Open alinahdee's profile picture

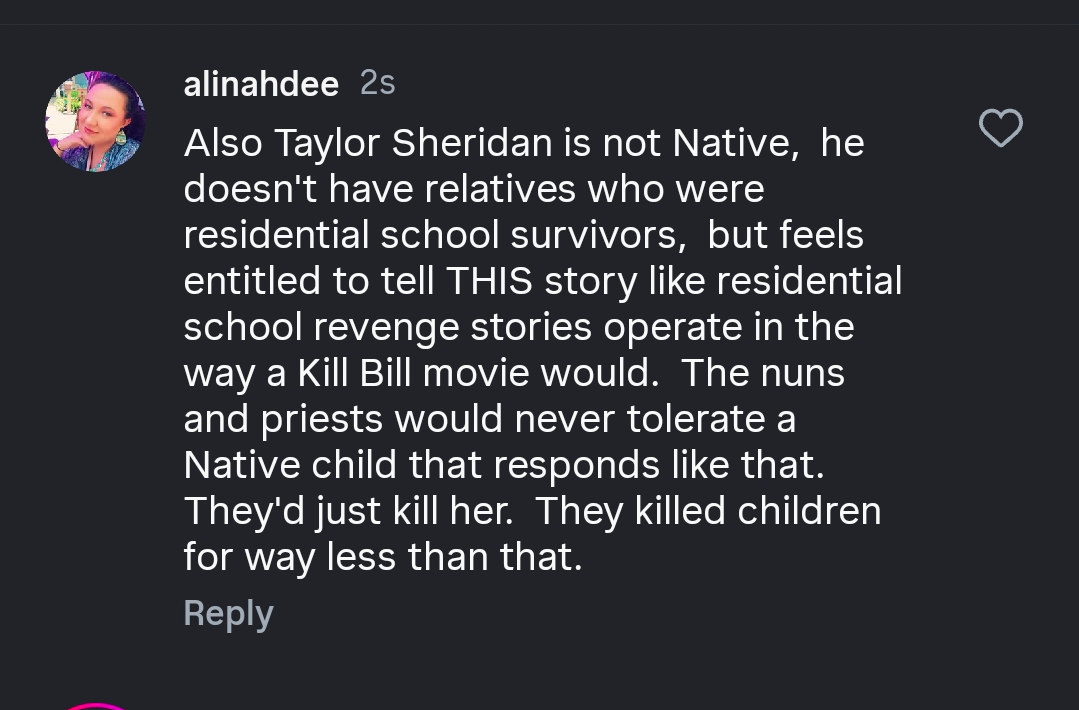coord(96,121)
